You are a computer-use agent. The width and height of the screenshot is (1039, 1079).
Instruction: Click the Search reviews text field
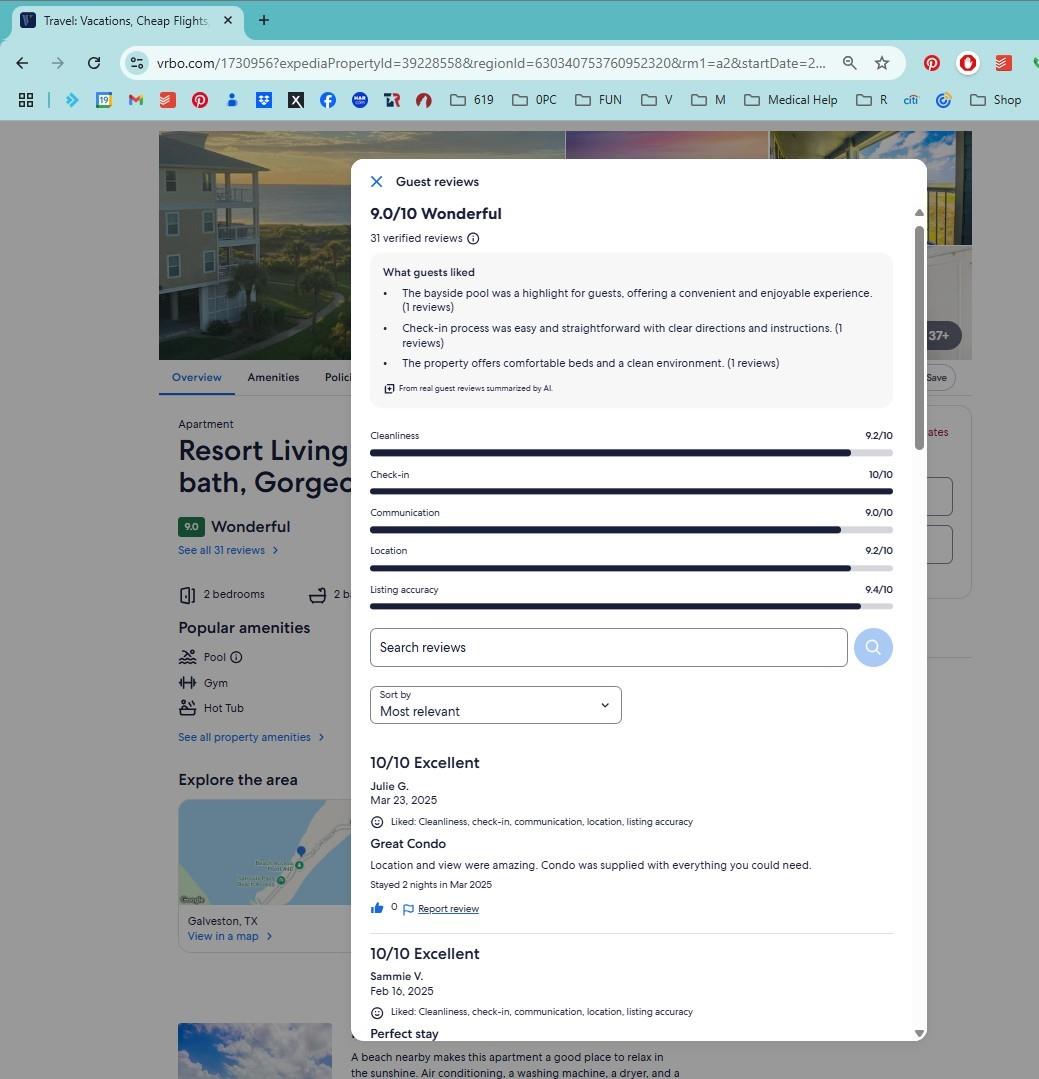pyautogui.click(x=608, y=647)
